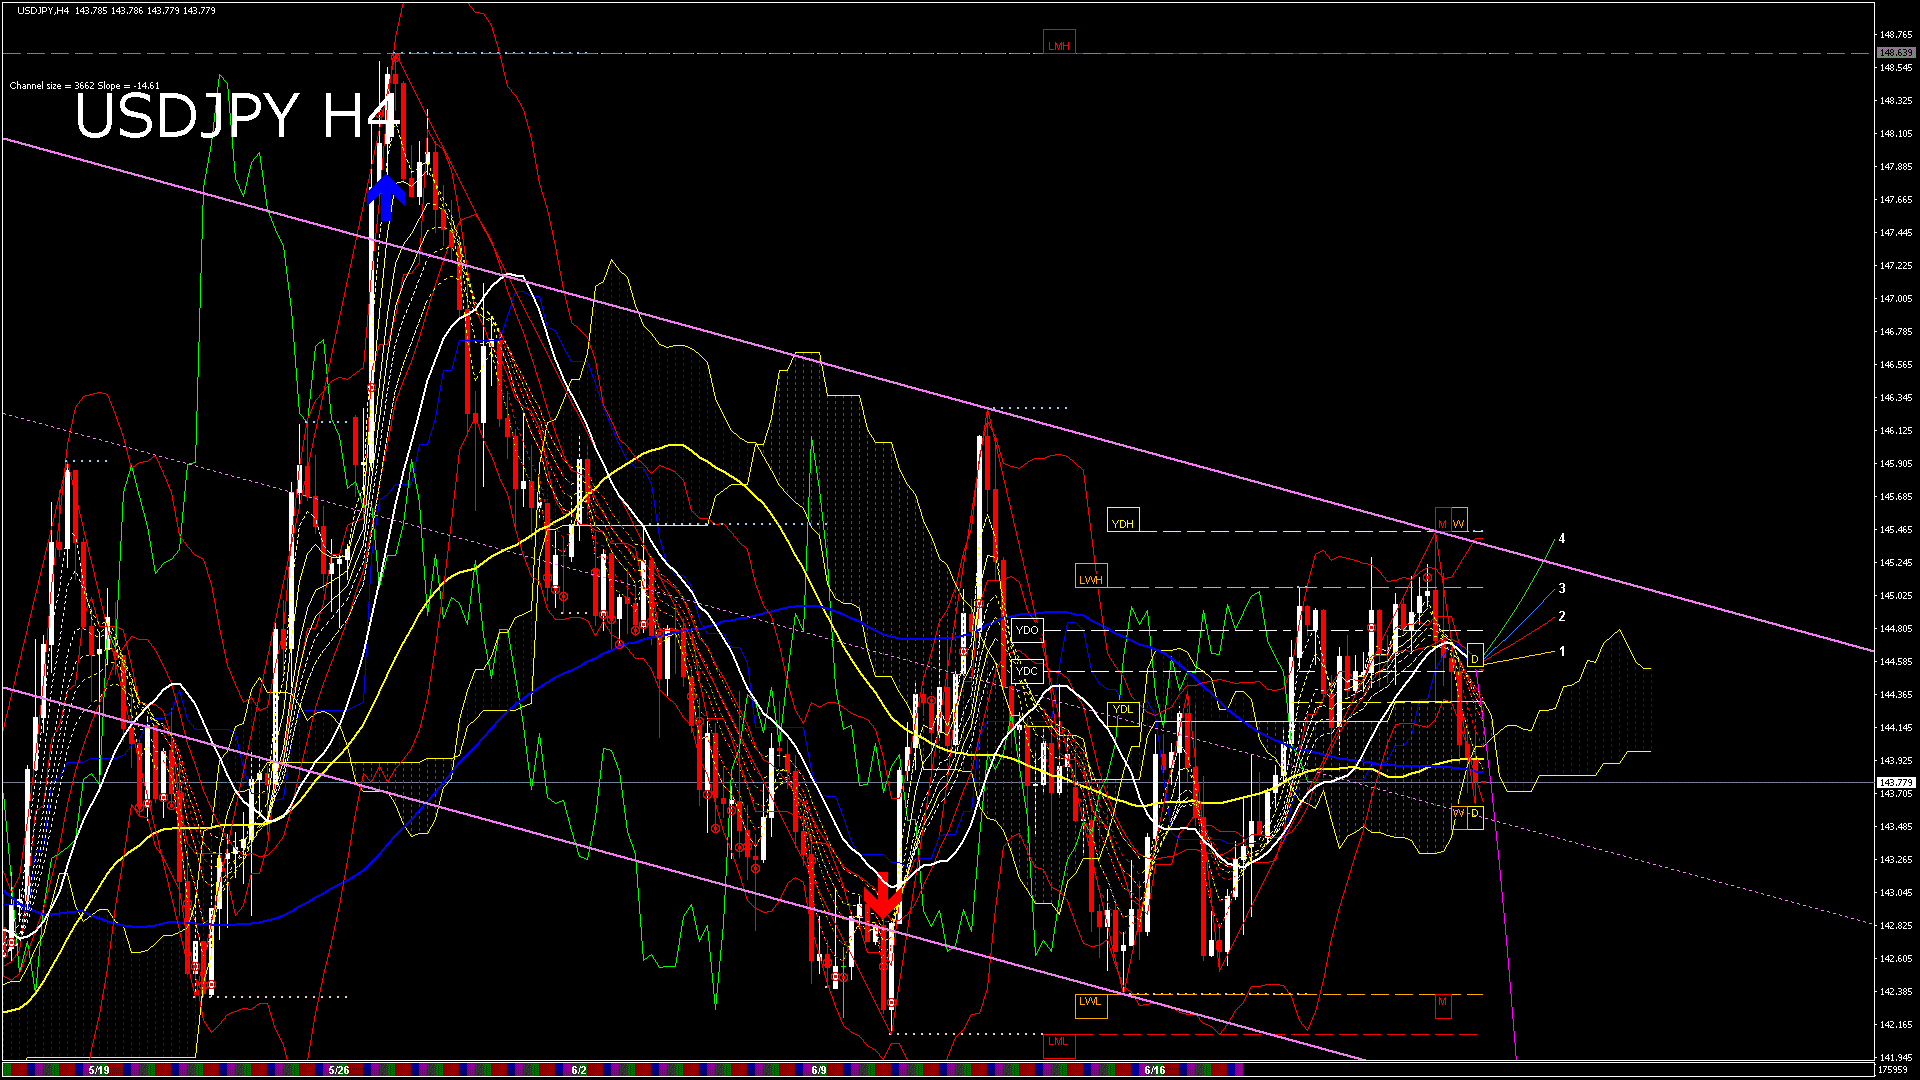Click the current price tag 143.779
Viewport: 1920px width, 1080px height.
[1895, 783]
